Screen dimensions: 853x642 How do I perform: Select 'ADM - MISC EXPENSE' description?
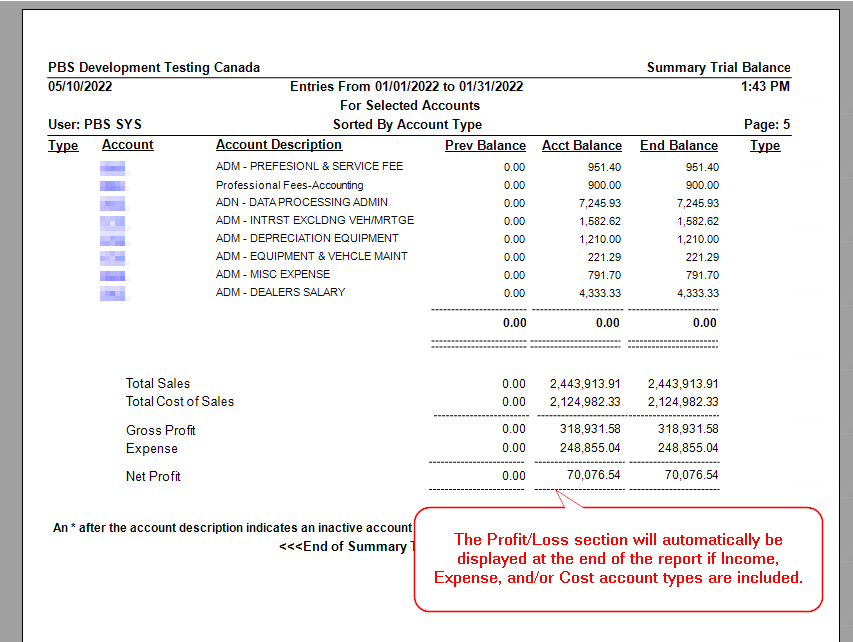273,274
